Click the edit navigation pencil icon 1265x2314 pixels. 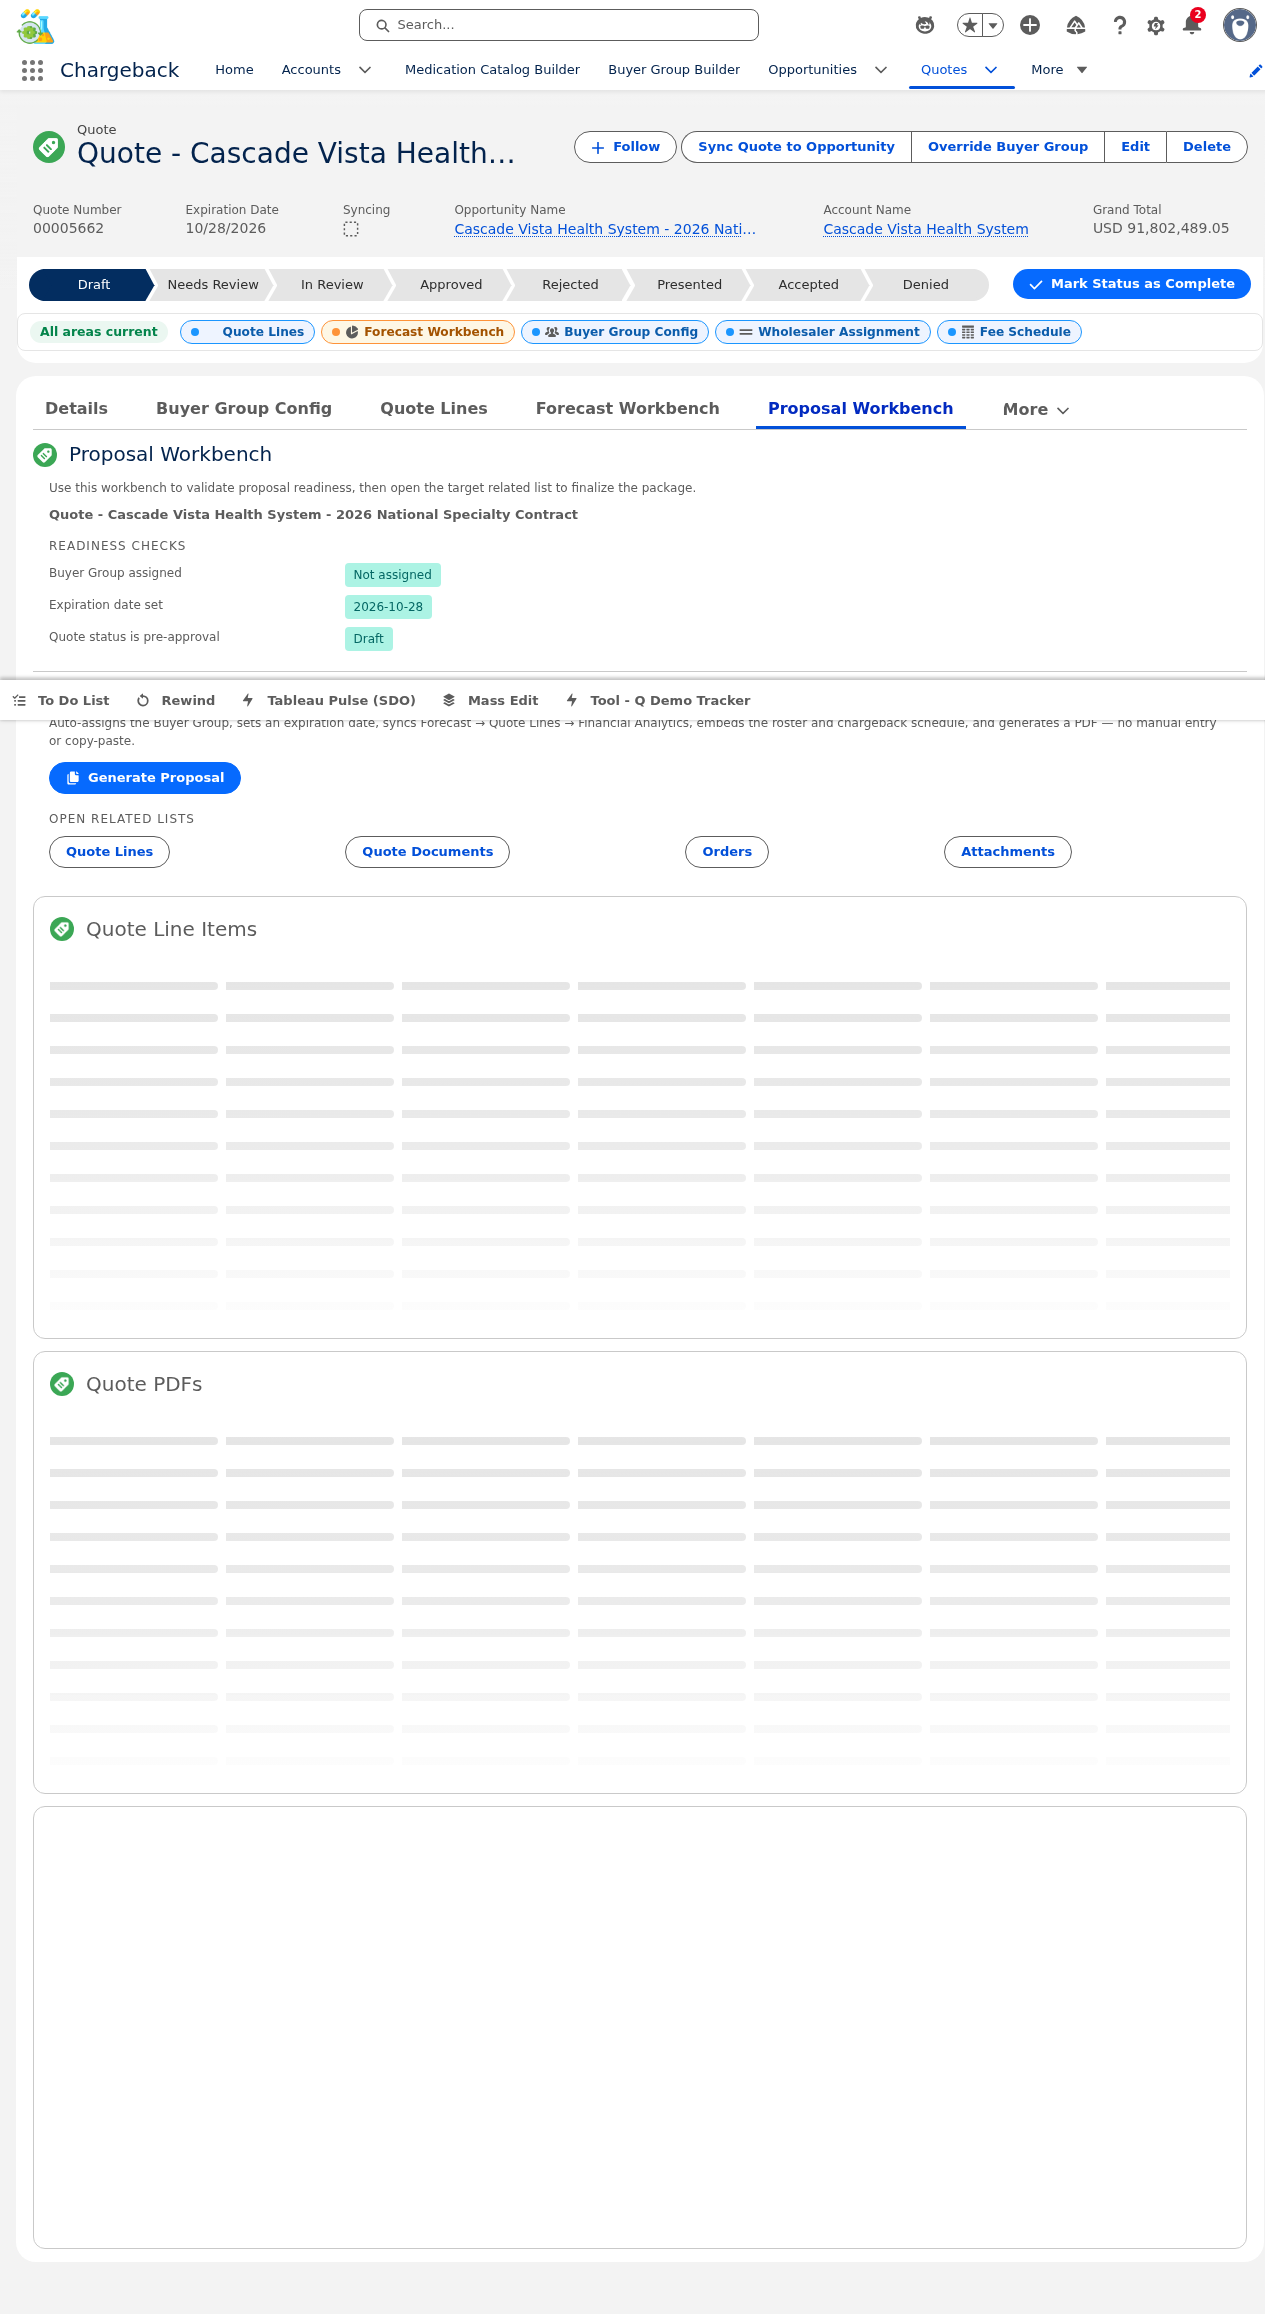click(x=1256, y=70)
